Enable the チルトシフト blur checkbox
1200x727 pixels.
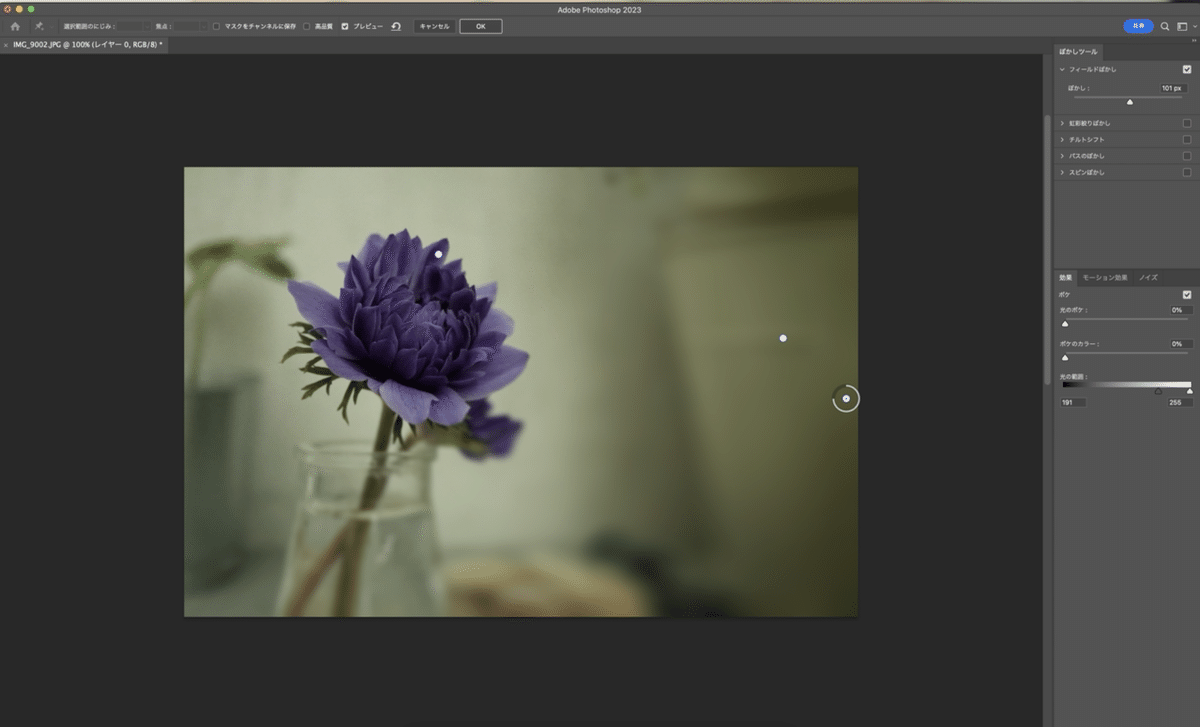1187,140
